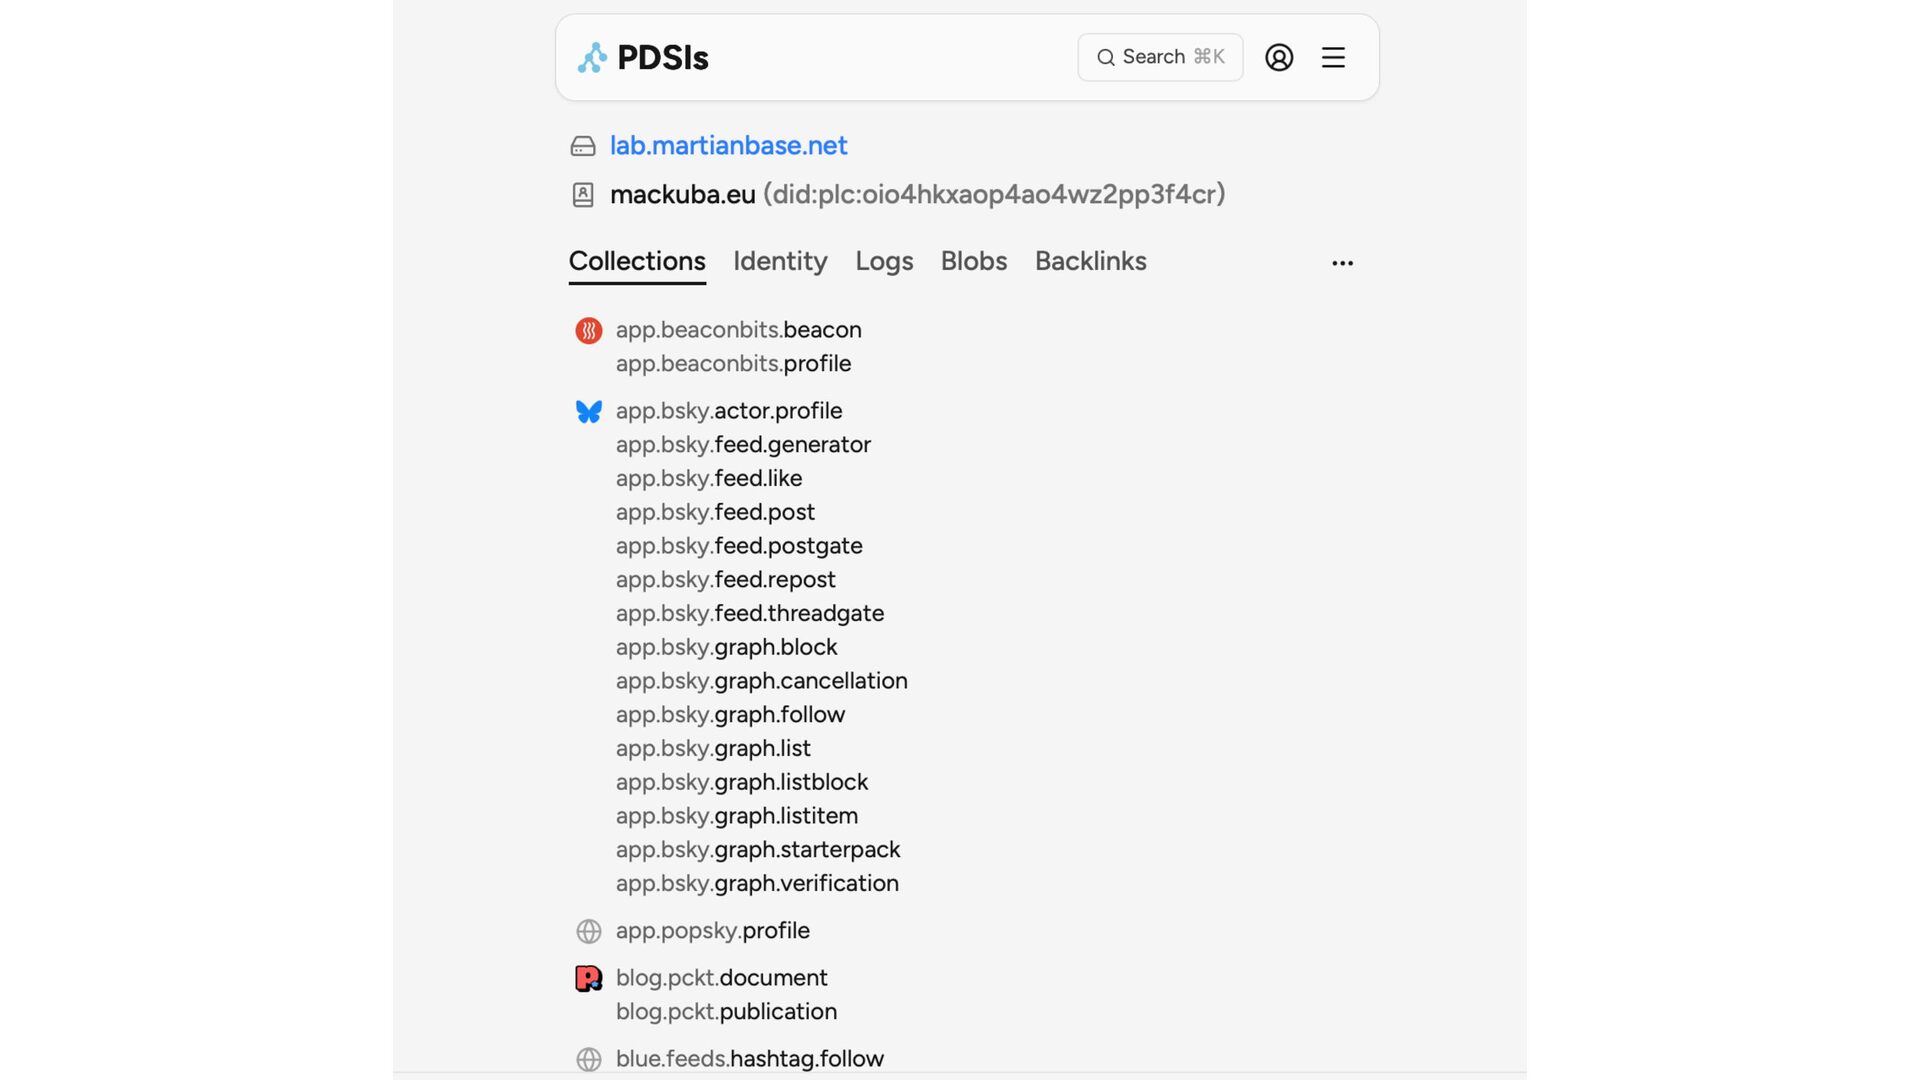Viewport: 1920px width, 1080px height.
Task: Click the globe icon beside app.popsky.profile
Action: point(589,931)
